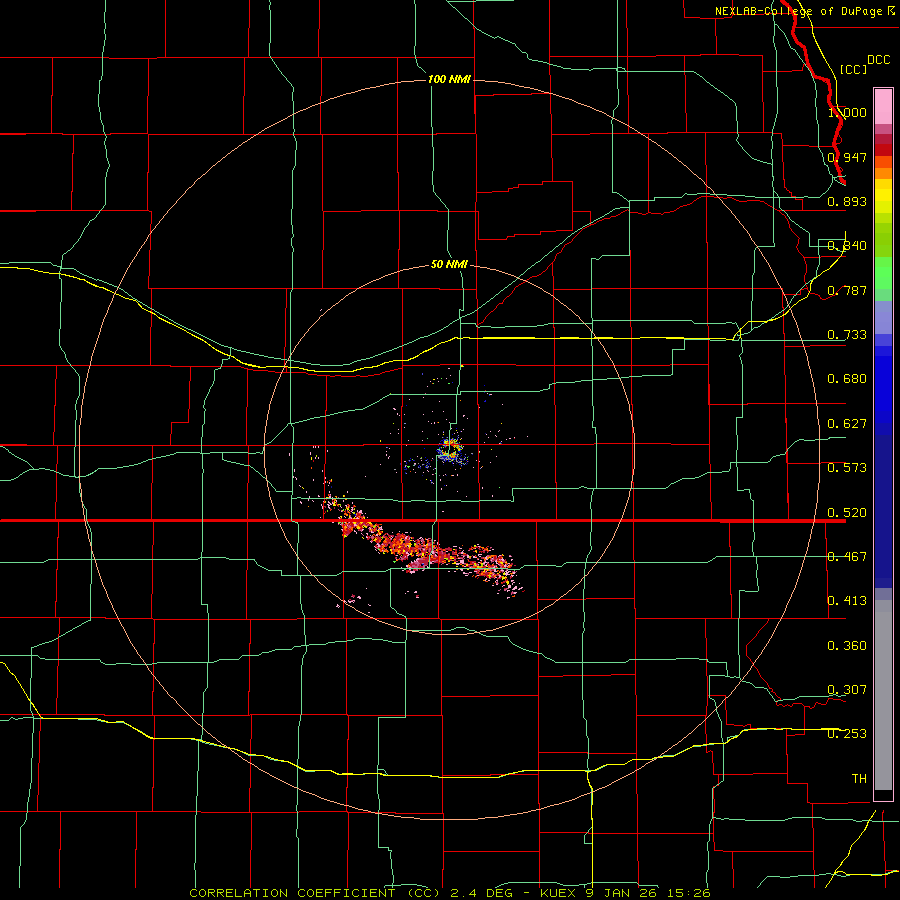
Task: Select the 1.000 legend value
Action: coord(847,112)
